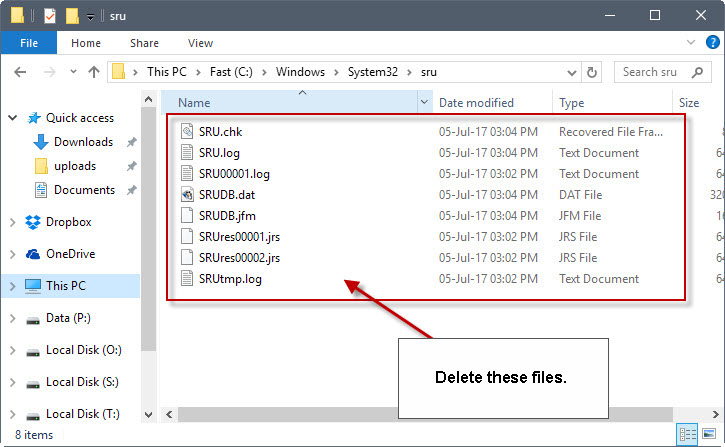Image resolution: width=725 pixels, height=447 pixels.
Task: Switch to Details view in status bar
Action: tap(688, 434)
